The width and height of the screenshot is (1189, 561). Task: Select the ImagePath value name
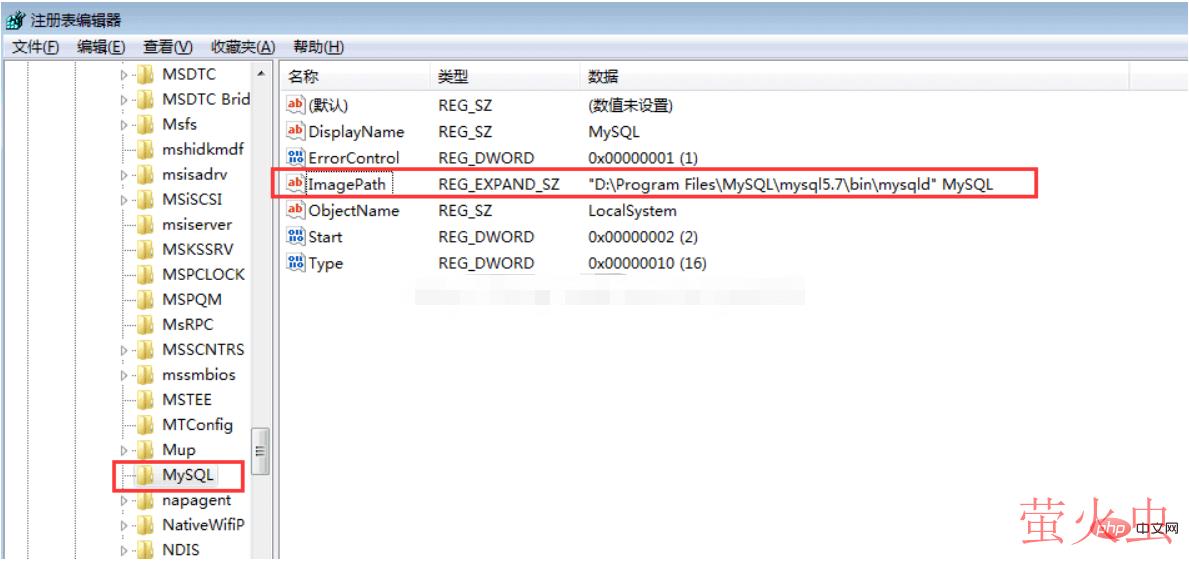click(347, 183)
